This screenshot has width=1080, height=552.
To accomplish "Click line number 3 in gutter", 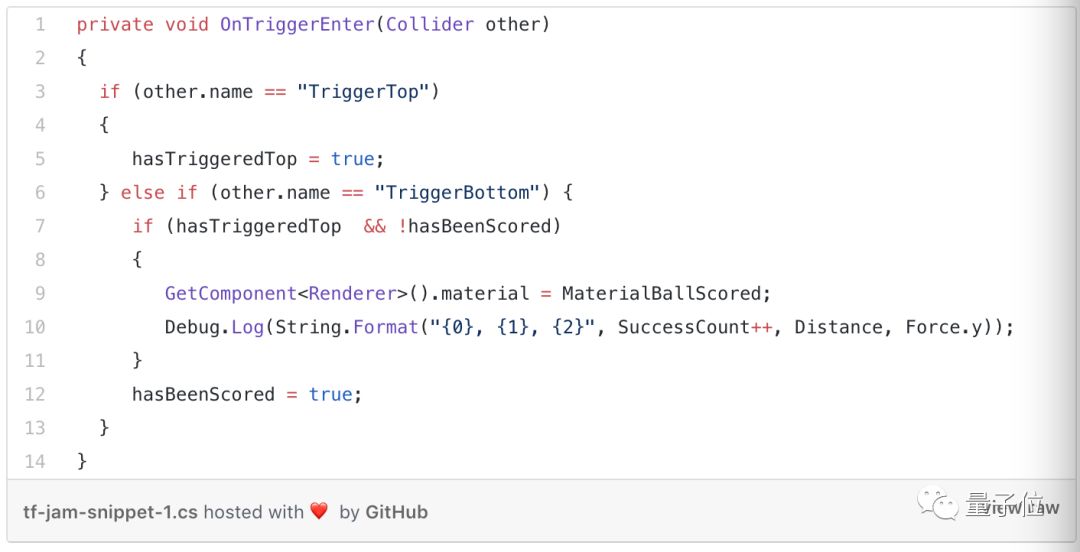I will pyautogui.click(x=40, y=92).
